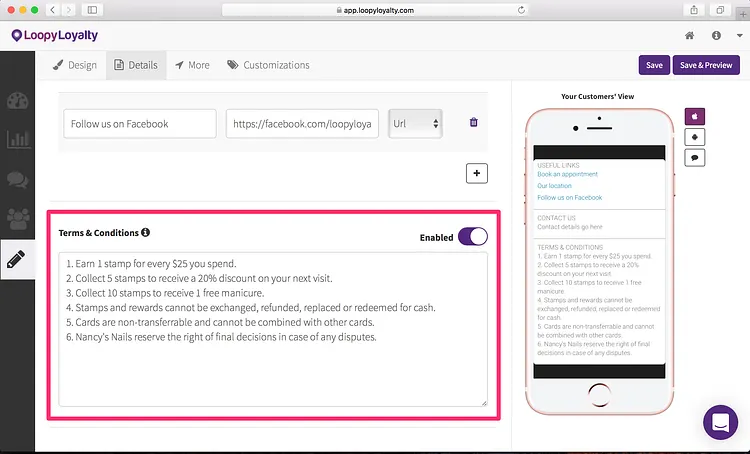Expand the account menu caret in header
Viewport: 750px width, 454px height.
tap(739, 35)
